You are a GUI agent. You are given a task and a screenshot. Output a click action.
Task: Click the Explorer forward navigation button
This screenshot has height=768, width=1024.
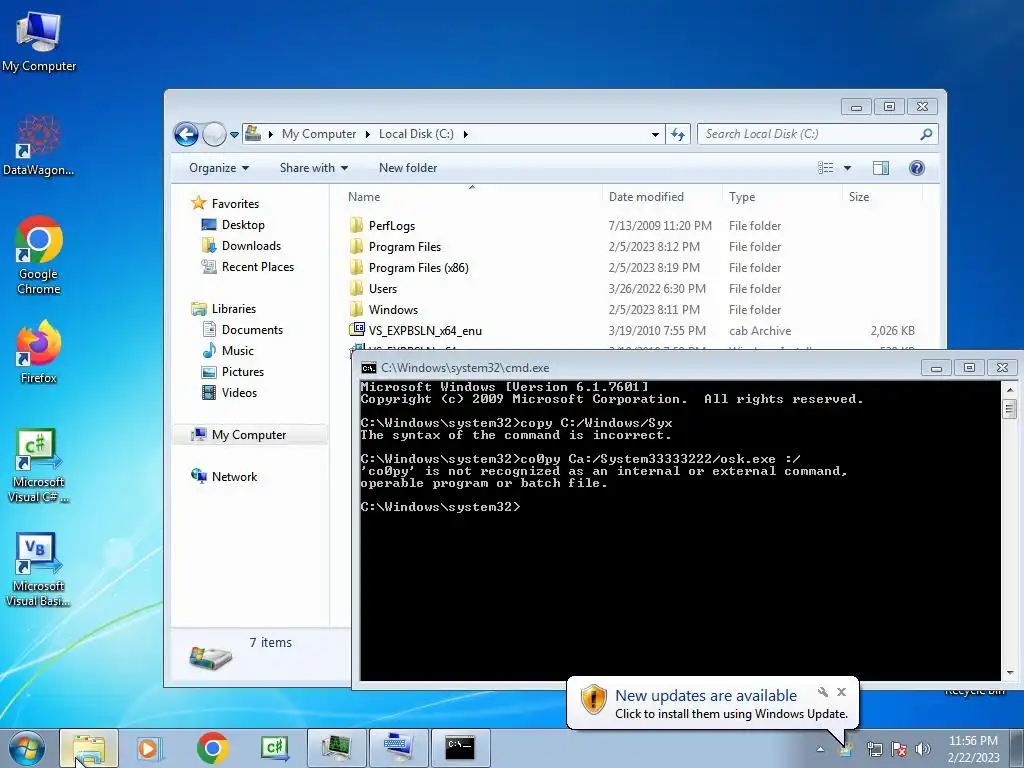[214, 135]
